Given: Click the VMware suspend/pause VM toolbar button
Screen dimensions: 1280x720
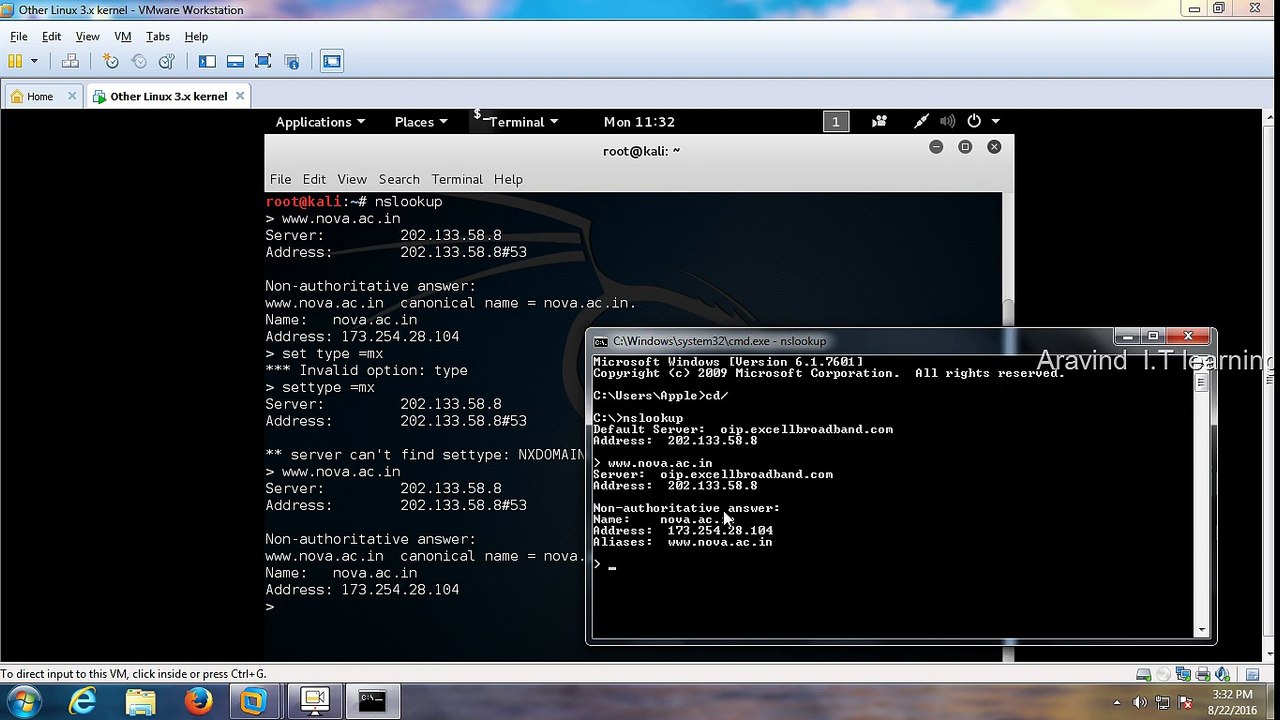Looking at the screenshot, I should click(15, 61).
